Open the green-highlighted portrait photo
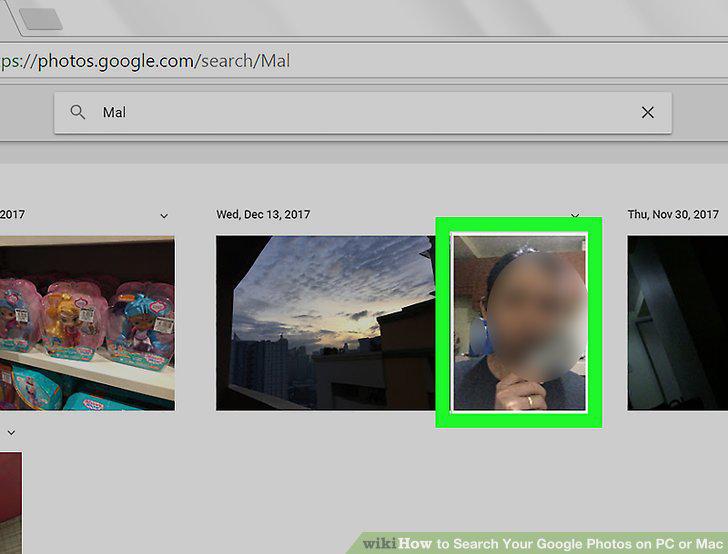 (x=519, y=323)
